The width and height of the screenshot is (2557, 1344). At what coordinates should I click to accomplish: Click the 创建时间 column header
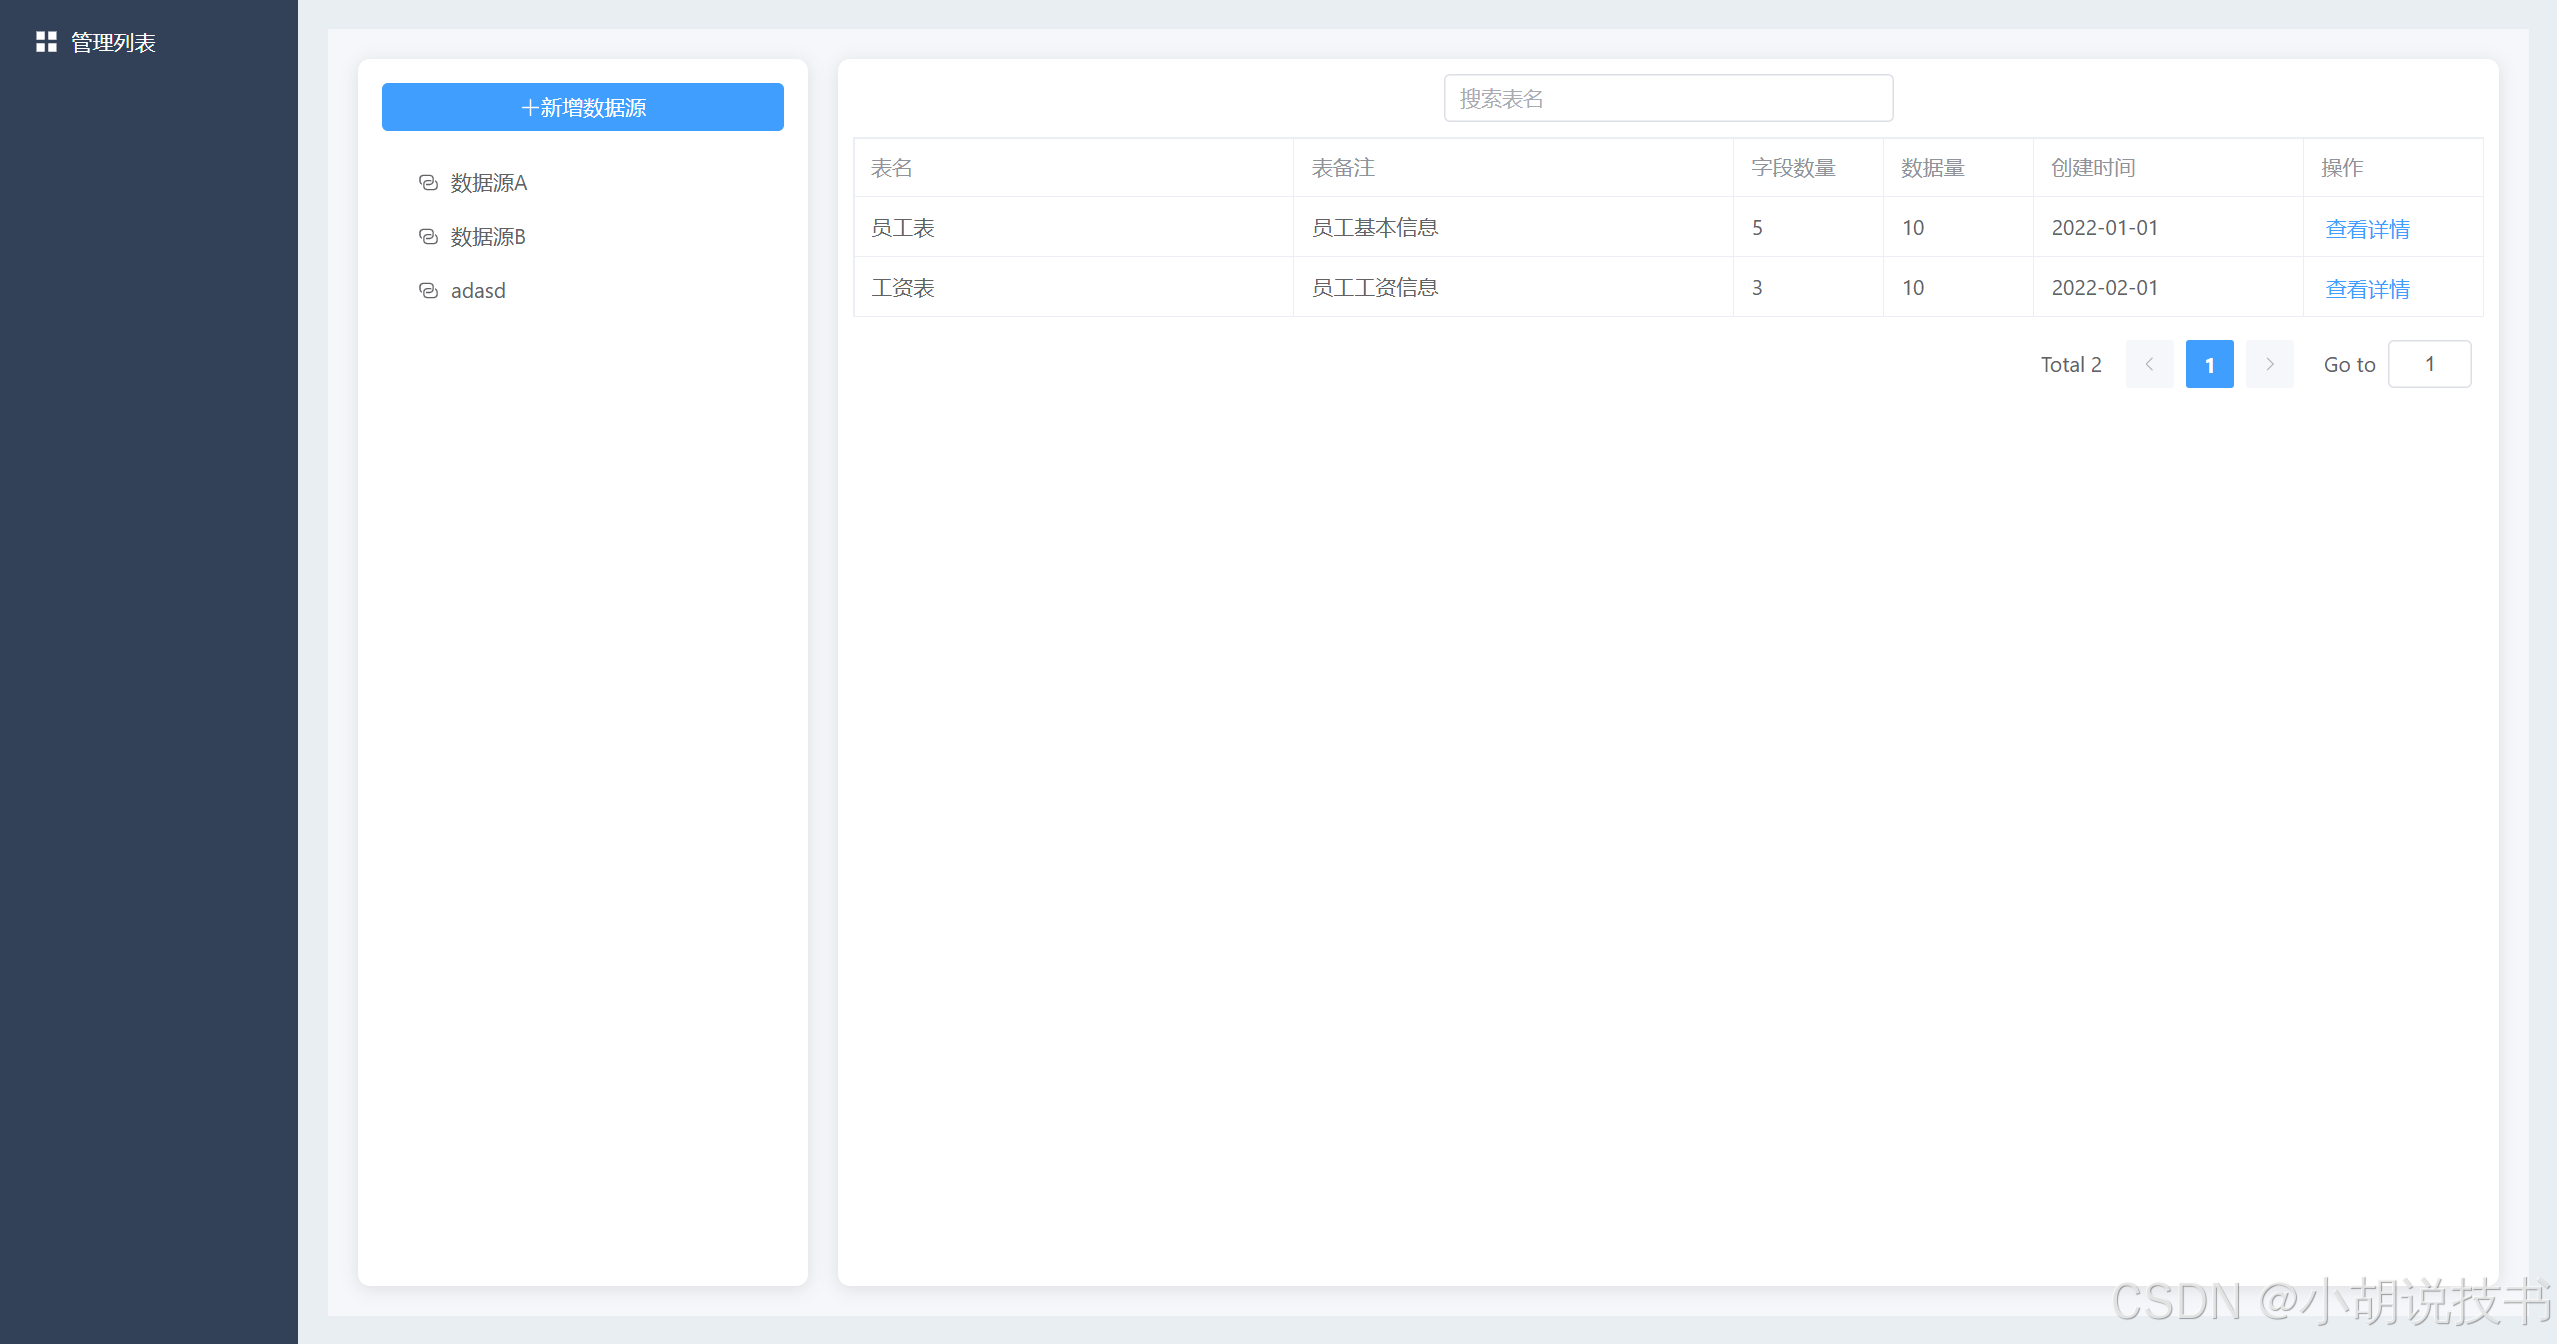point(2092,168)
